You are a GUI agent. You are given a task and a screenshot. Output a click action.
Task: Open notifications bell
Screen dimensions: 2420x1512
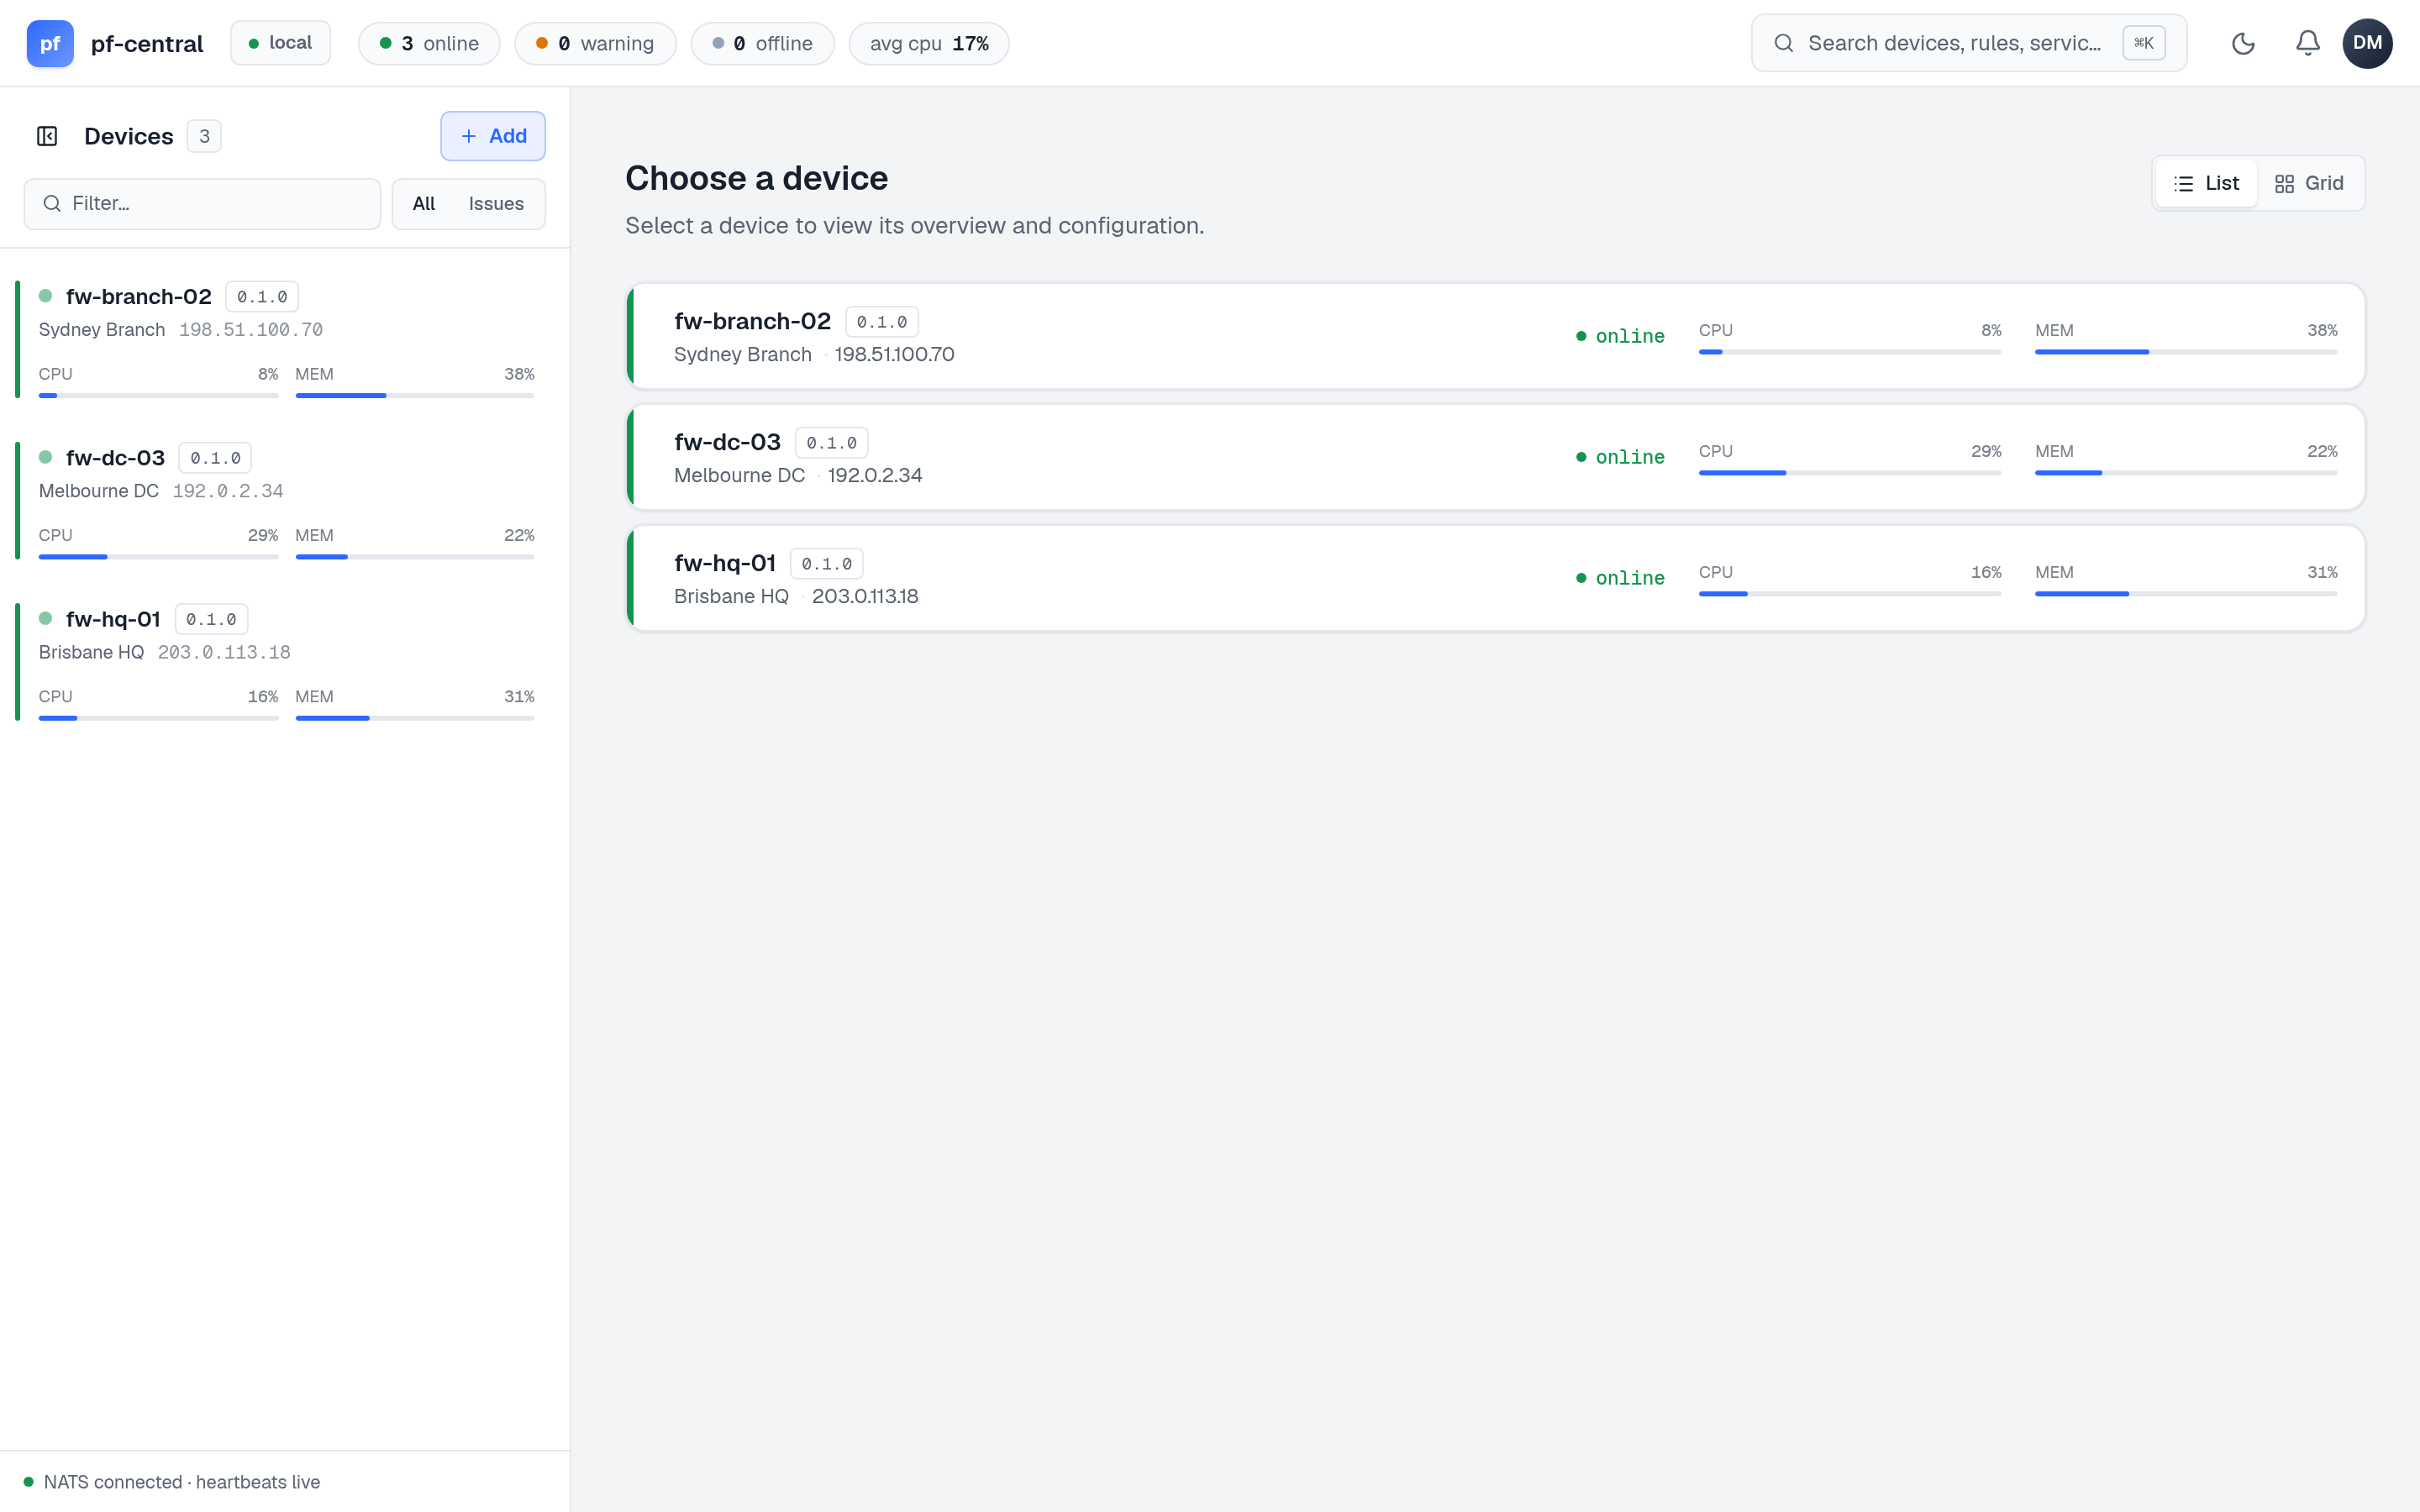(x=2307, y=43)
